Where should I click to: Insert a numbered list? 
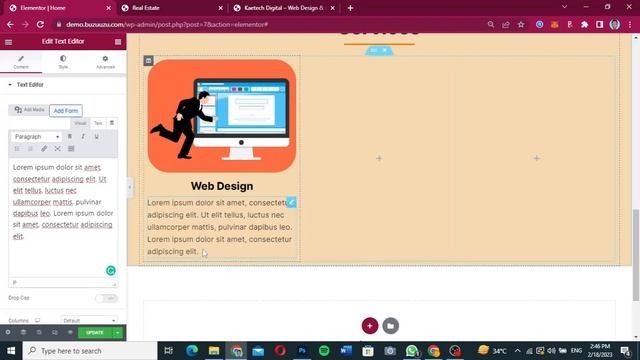pyautogui.click(x=30, y=149)
